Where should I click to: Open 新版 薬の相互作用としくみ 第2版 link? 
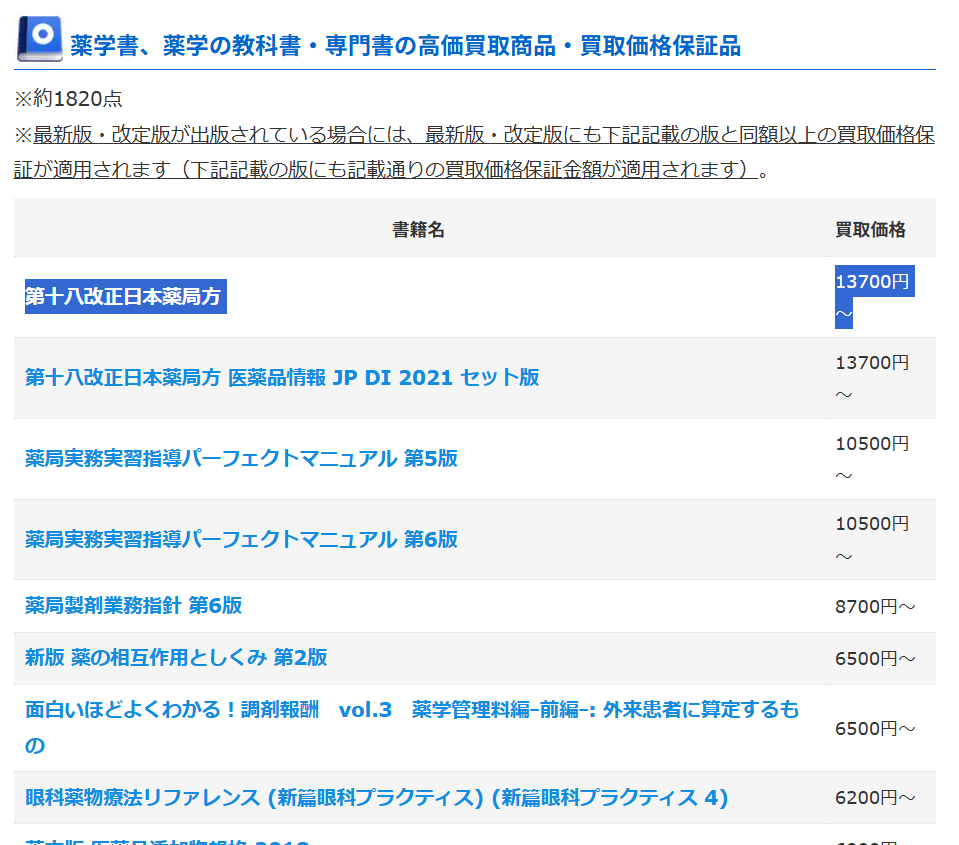176,658
